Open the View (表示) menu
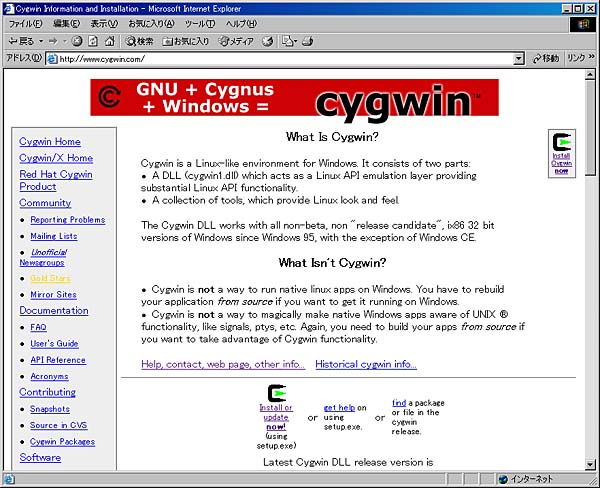Image resolution: width=600 pixels, height=488 pixels. point(104,24)
